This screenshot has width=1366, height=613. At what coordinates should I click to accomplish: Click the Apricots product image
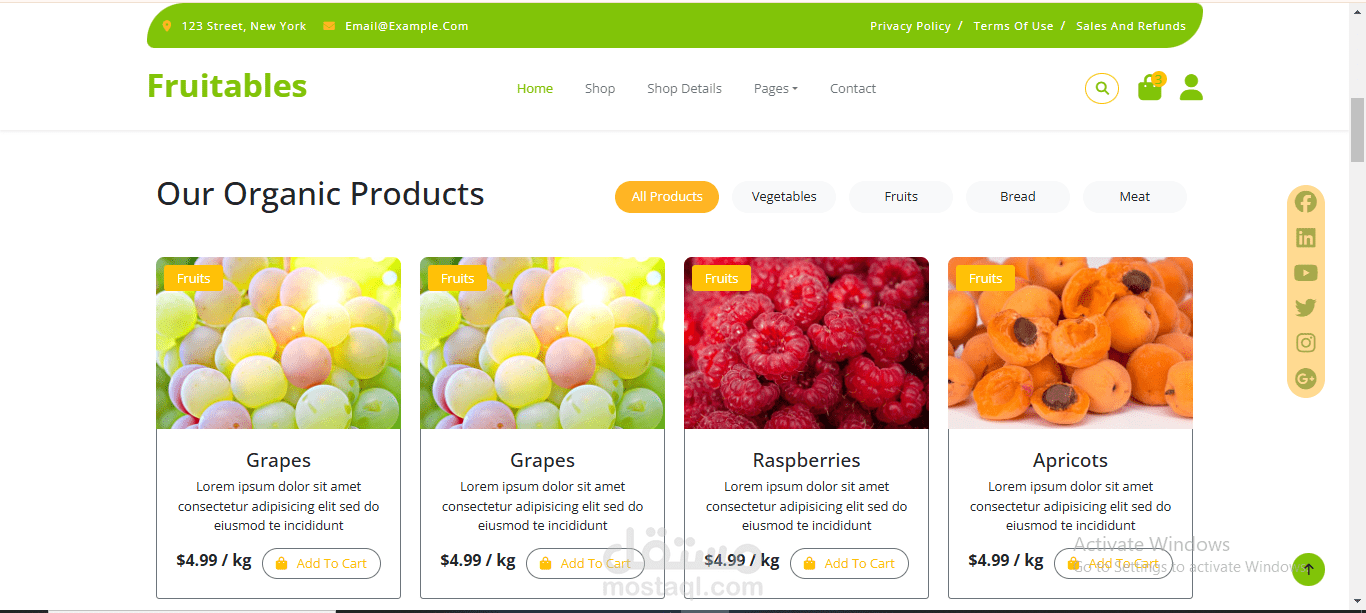pyautogui.click(x=1070, y=343)
